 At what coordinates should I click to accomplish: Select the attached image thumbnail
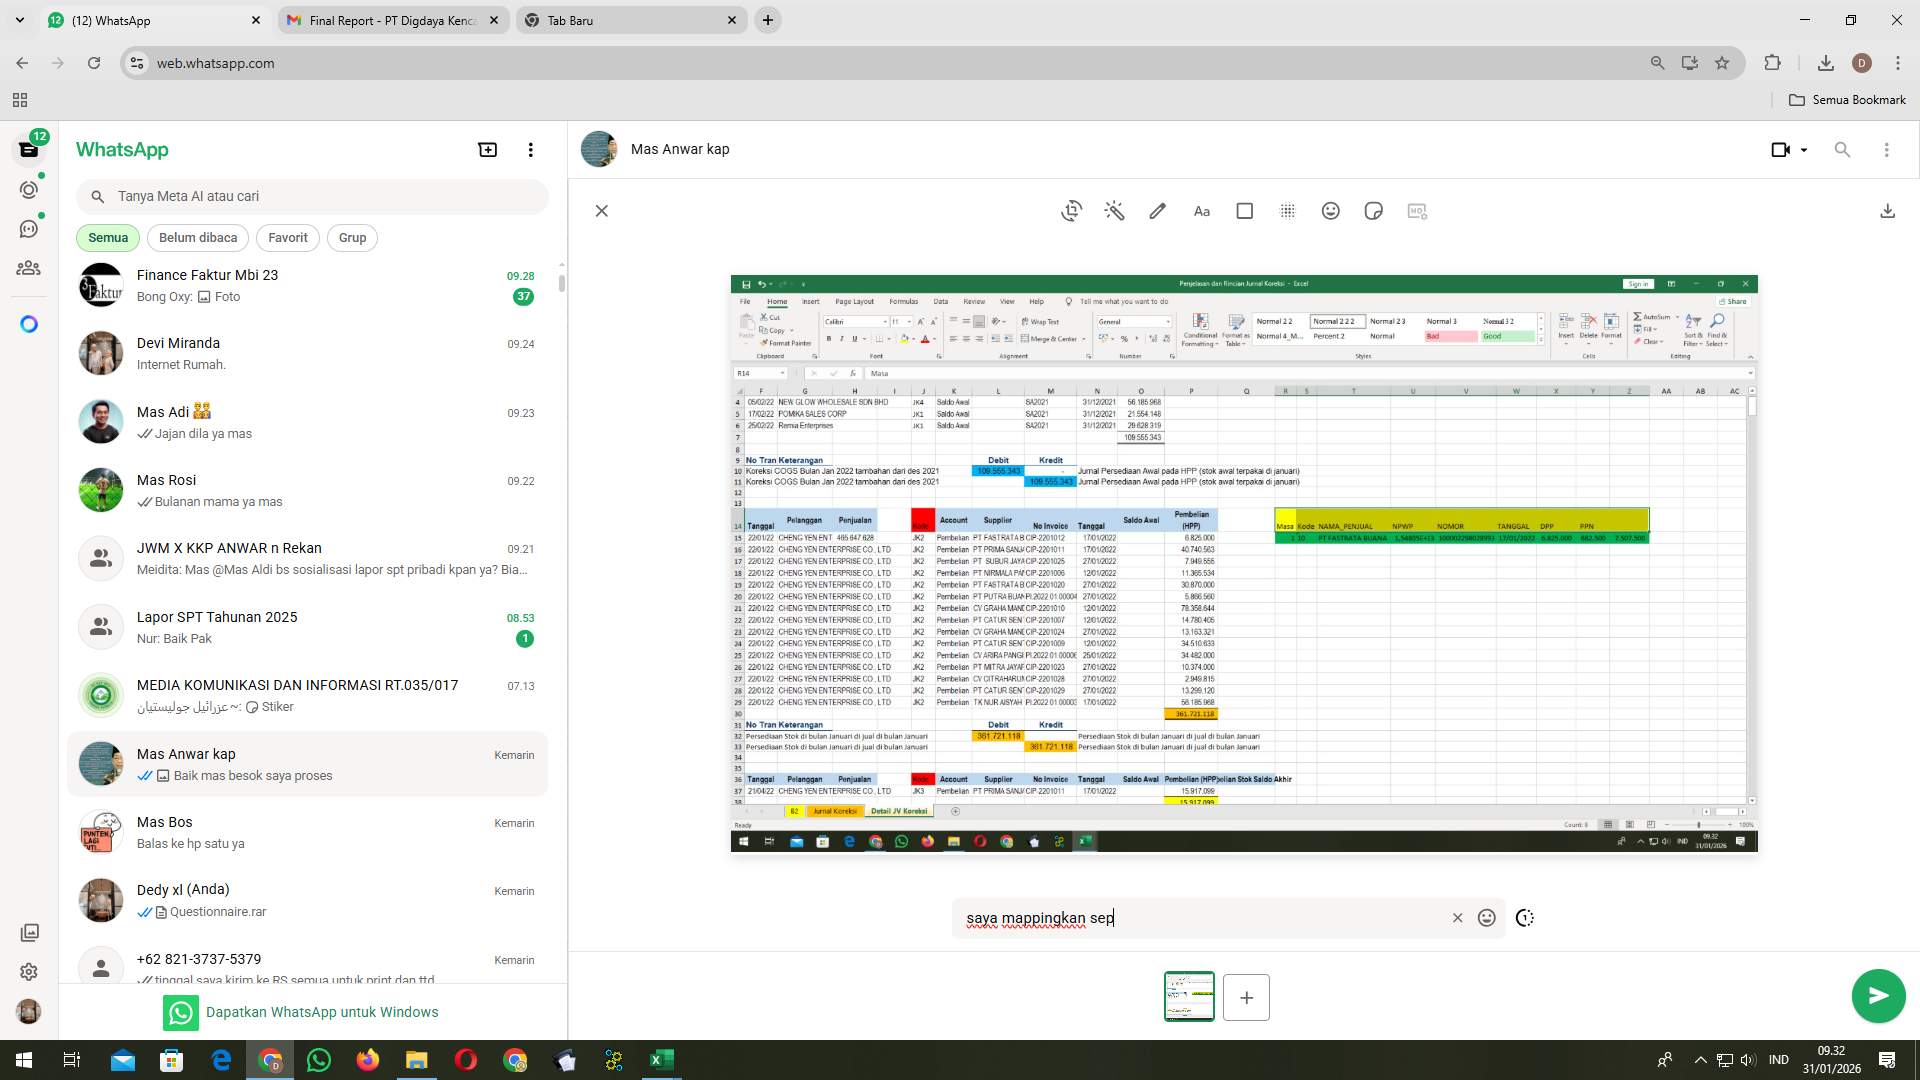pyautogui.click(x=1189, y=997)
